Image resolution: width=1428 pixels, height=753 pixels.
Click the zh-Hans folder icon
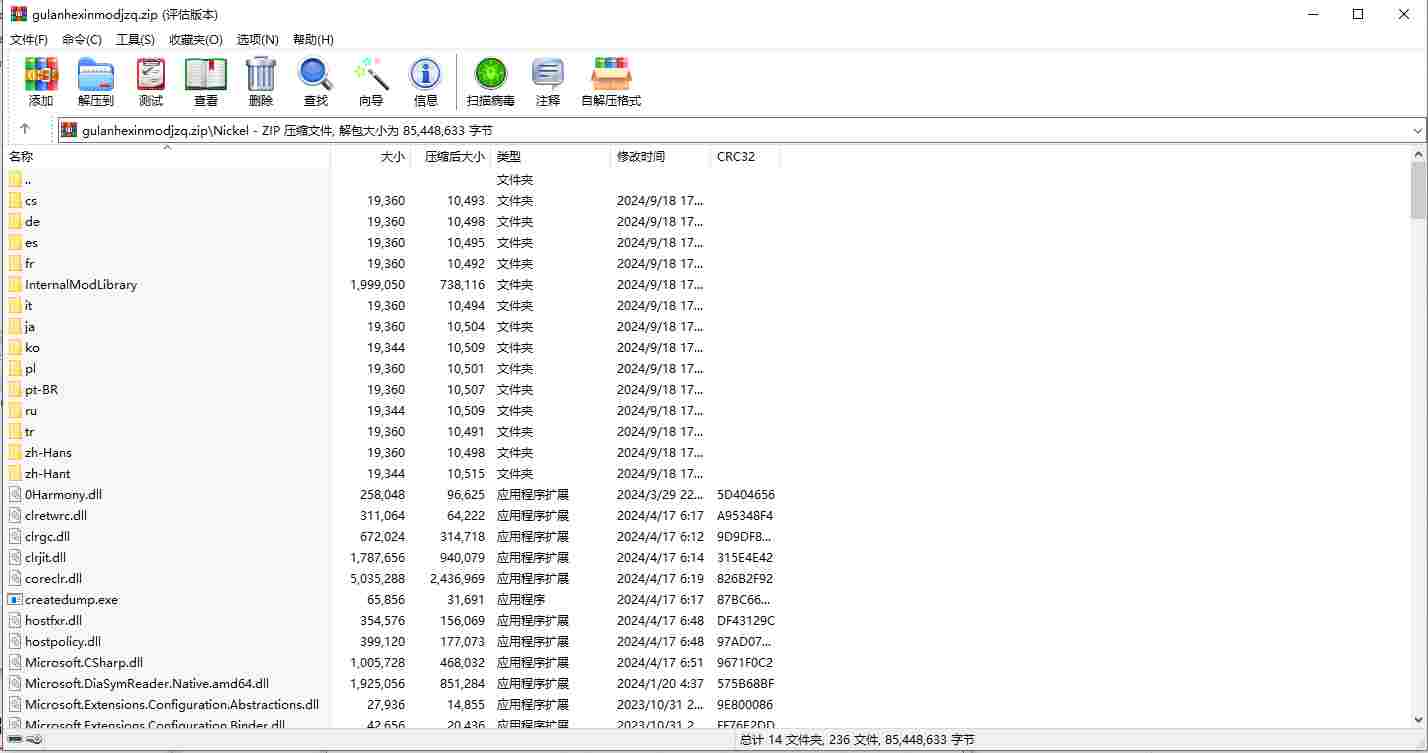(15, 452)
